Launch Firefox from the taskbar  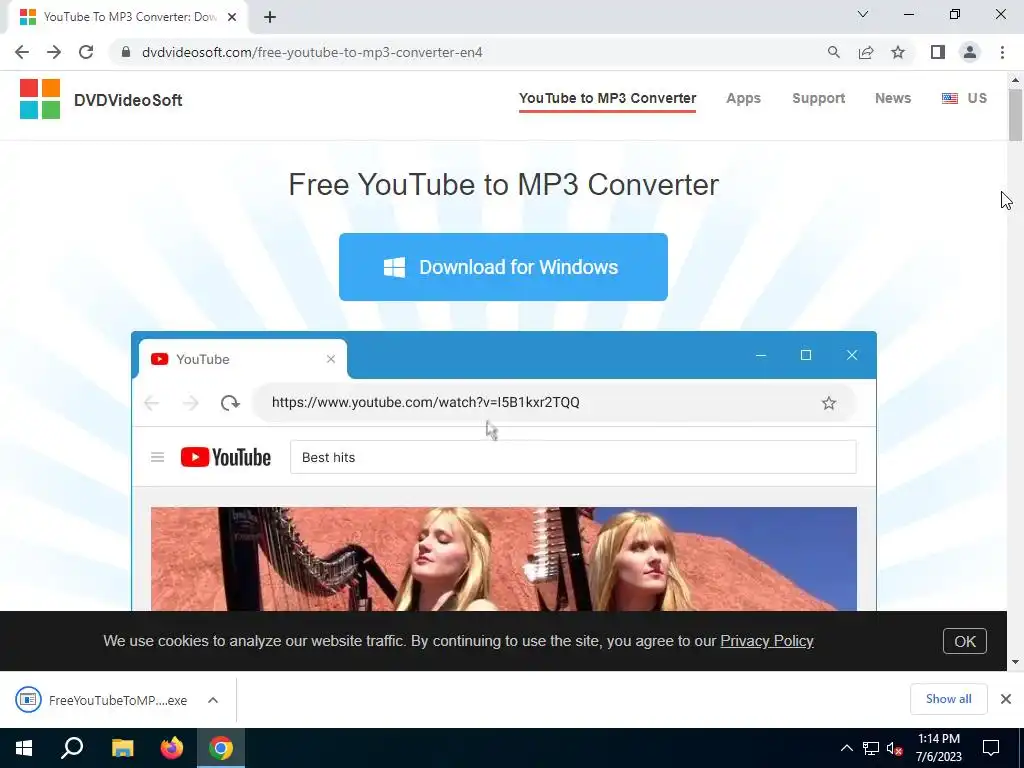tap(171, 748)
